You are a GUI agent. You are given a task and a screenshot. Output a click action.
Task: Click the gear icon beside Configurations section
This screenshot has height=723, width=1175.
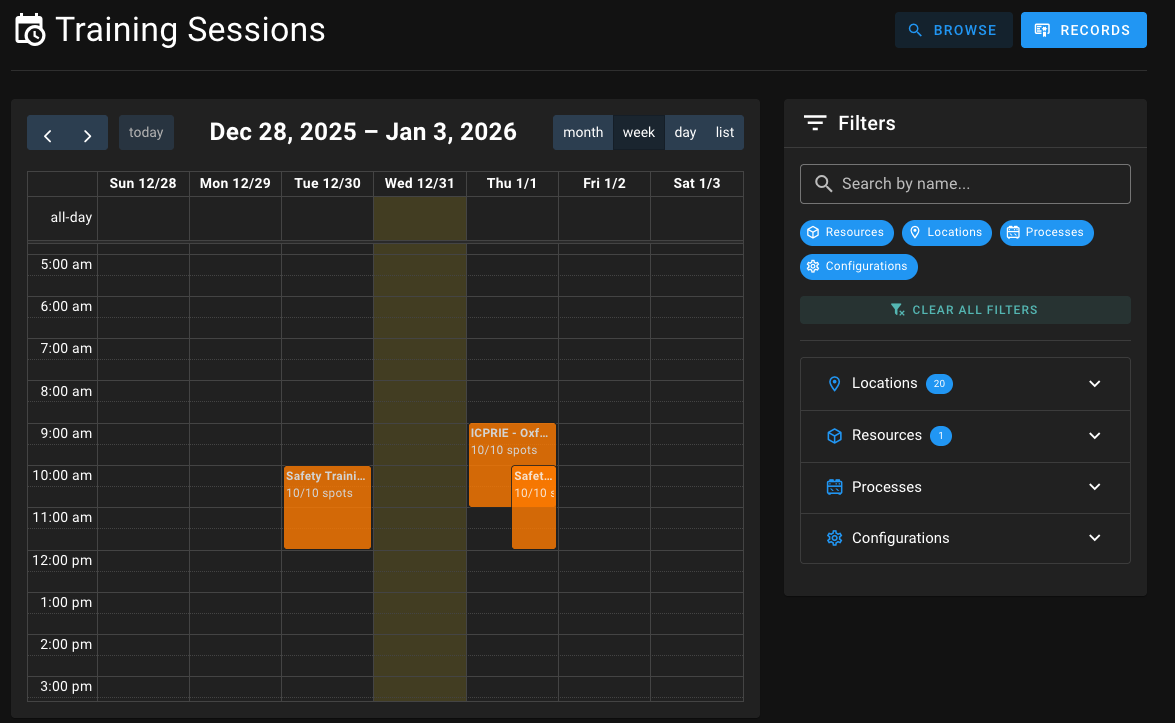(834, 538)
